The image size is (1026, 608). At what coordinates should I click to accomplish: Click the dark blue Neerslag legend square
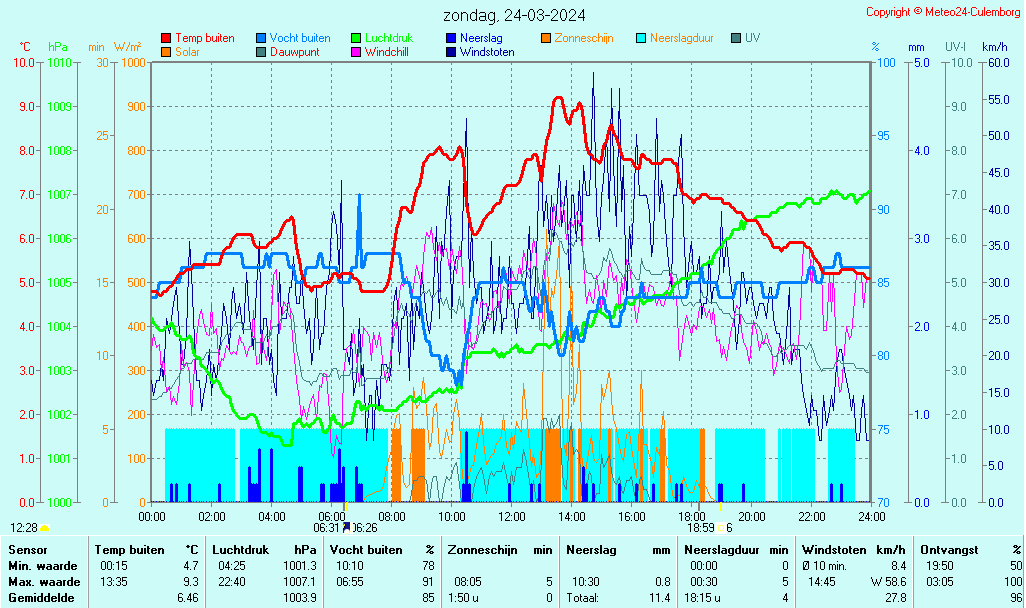(451, 38)
